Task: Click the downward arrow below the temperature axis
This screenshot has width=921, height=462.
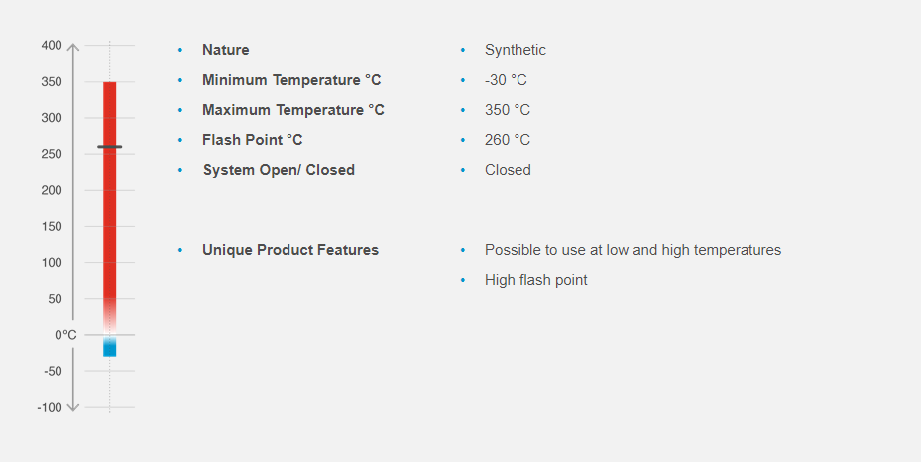Action: pos(73,406)
